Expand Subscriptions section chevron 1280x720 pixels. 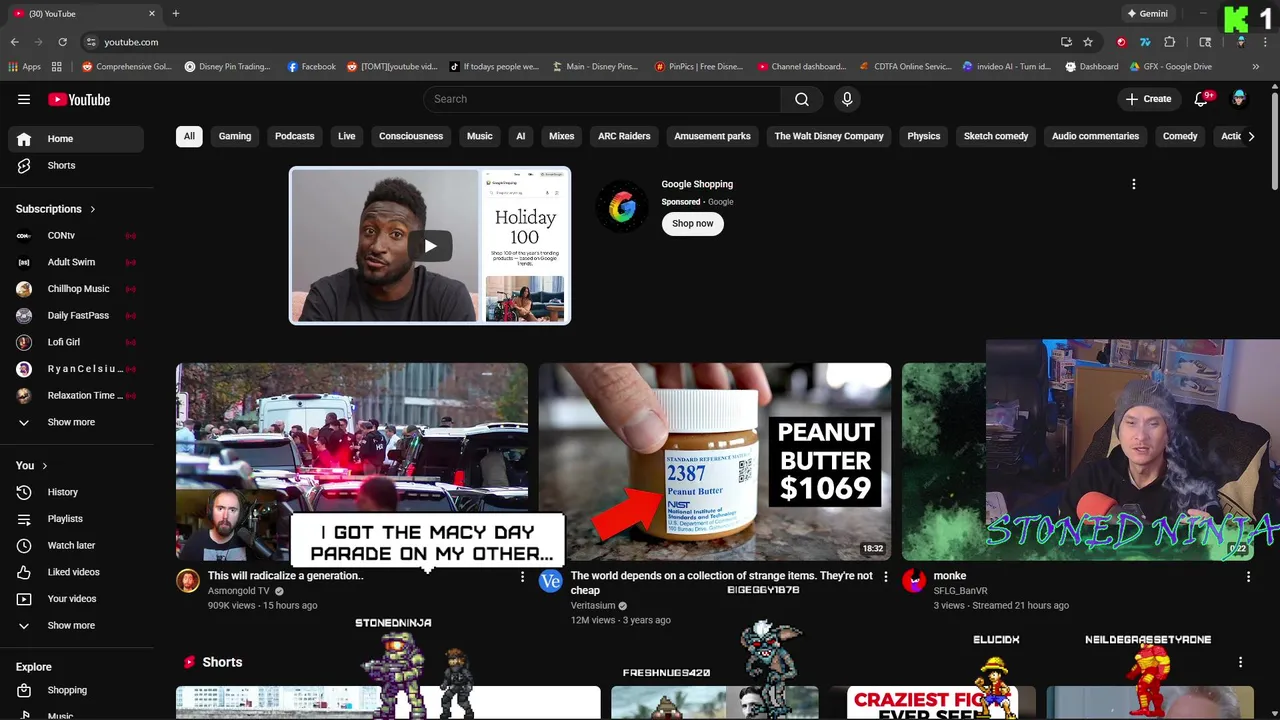[93, 209]
